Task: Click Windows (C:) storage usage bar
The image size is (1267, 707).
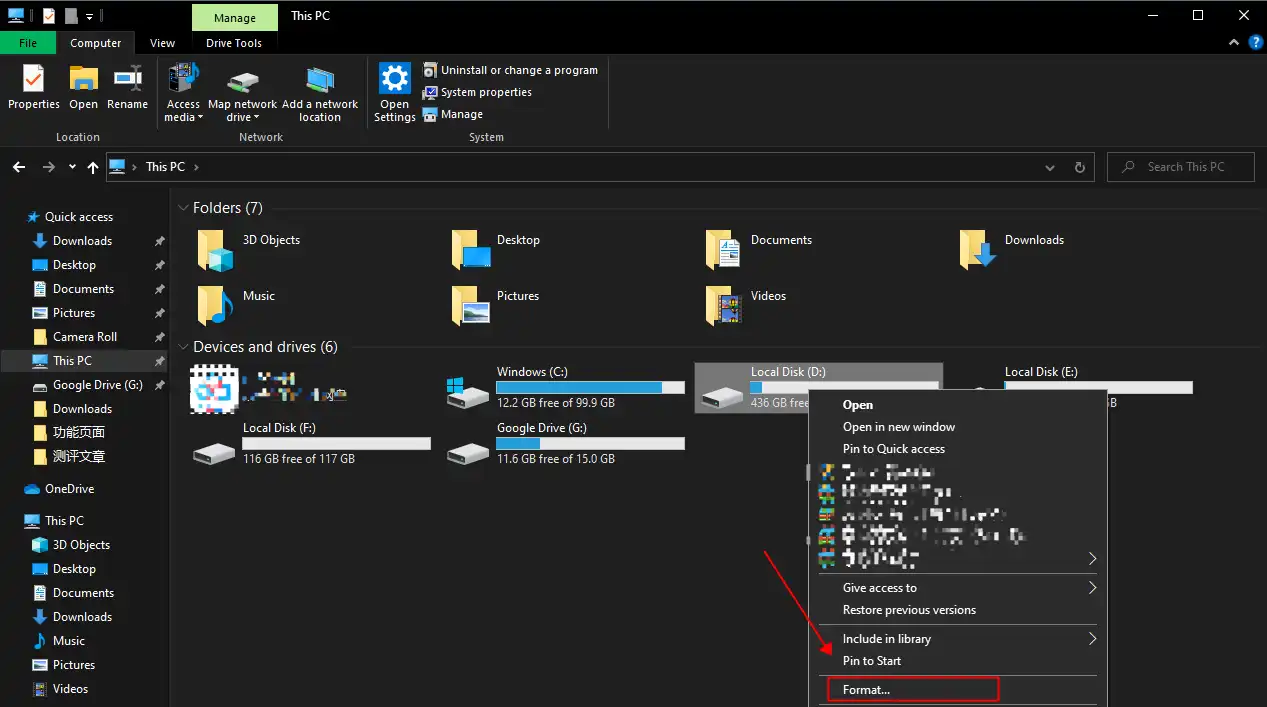Action: (x=590, y=387)
